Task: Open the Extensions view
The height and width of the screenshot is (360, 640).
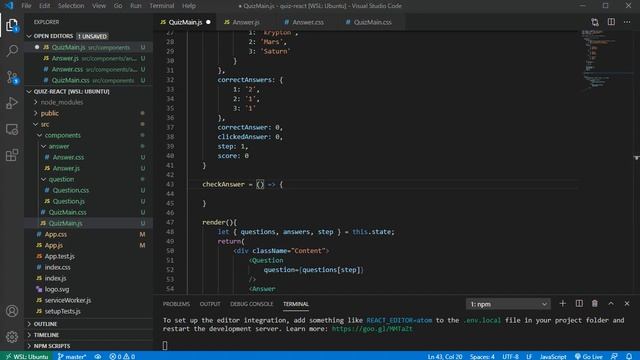Action: tap(12, 155)
